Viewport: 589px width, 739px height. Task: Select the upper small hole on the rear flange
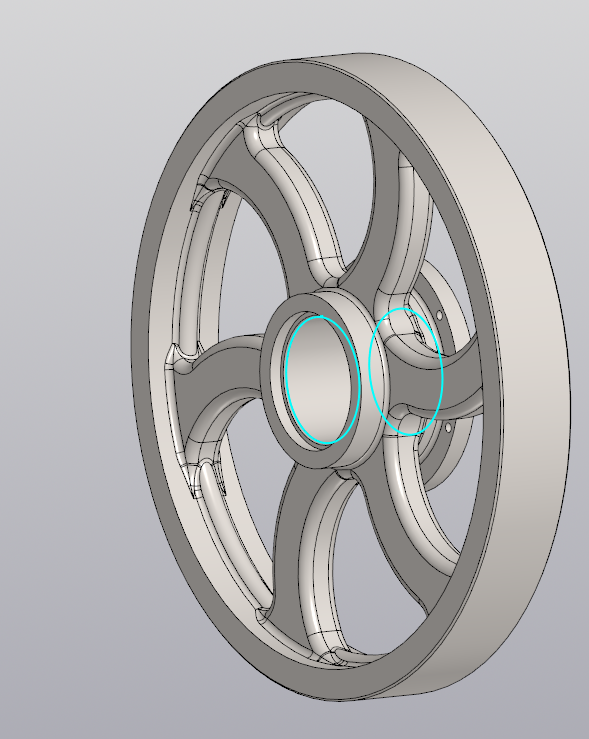click(x=439, y=314)
